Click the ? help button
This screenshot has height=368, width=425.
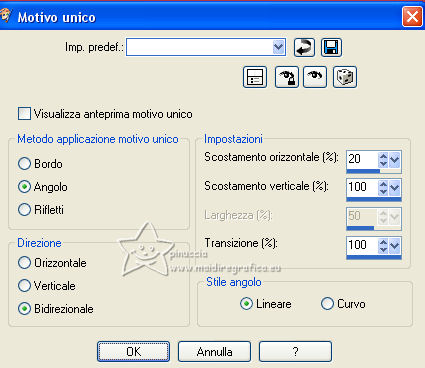click(295, 351)
